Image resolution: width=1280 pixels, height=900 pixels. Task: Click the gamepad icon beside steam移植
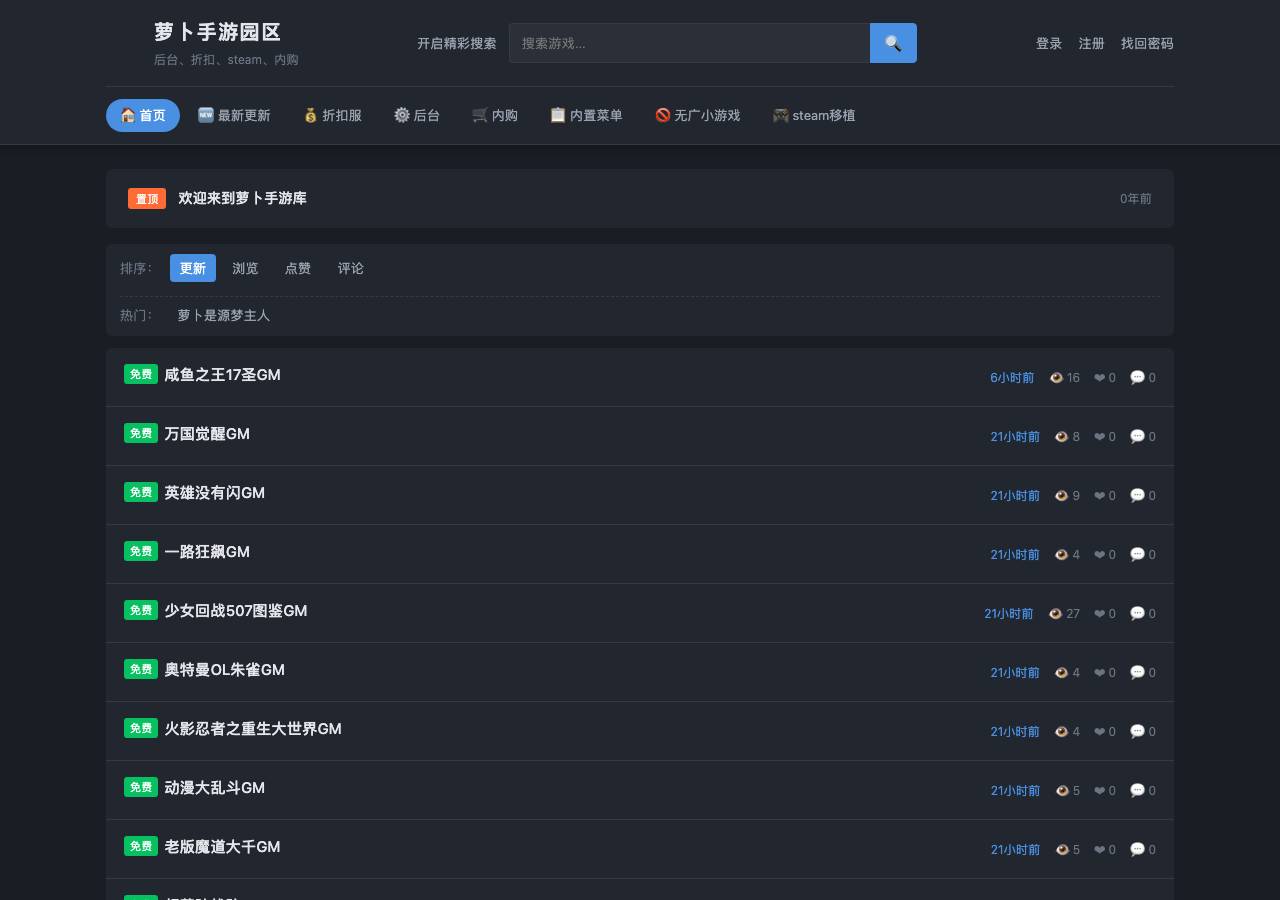(x=781, y=115)
